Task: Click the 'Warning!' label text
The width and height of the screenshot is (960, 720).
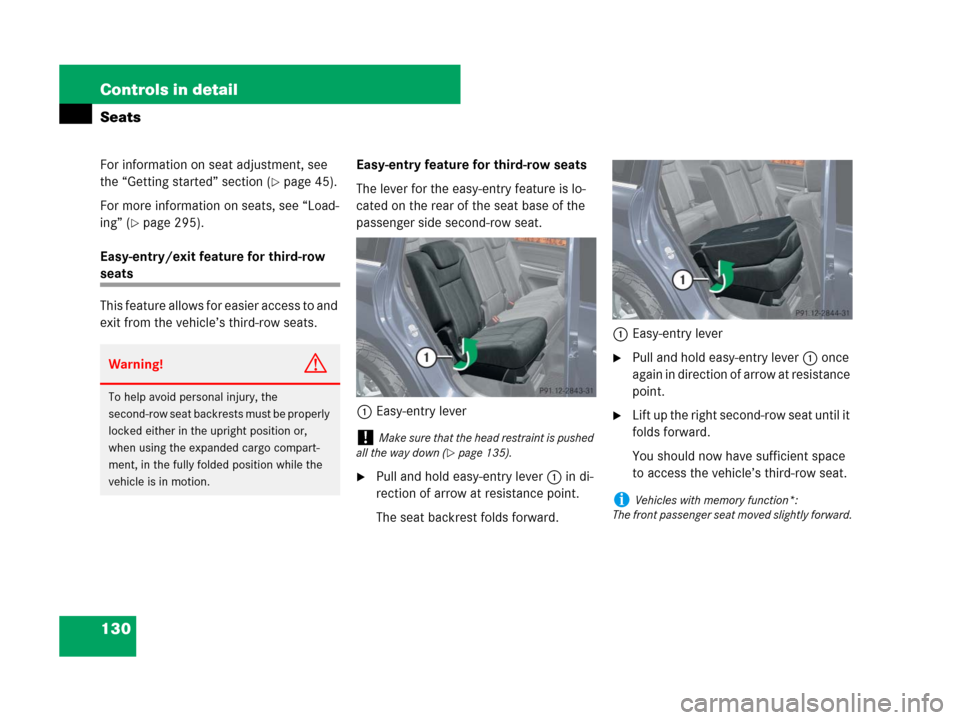Action: (136, 364)
